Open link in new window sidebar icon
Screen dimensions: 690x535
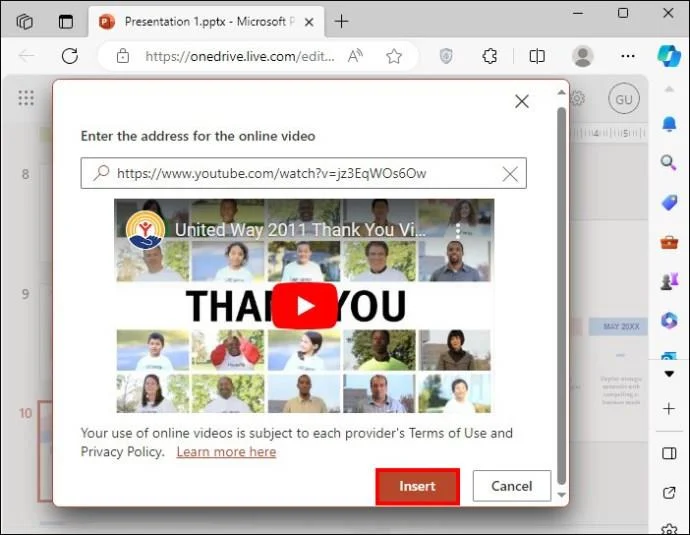[669, 493]
